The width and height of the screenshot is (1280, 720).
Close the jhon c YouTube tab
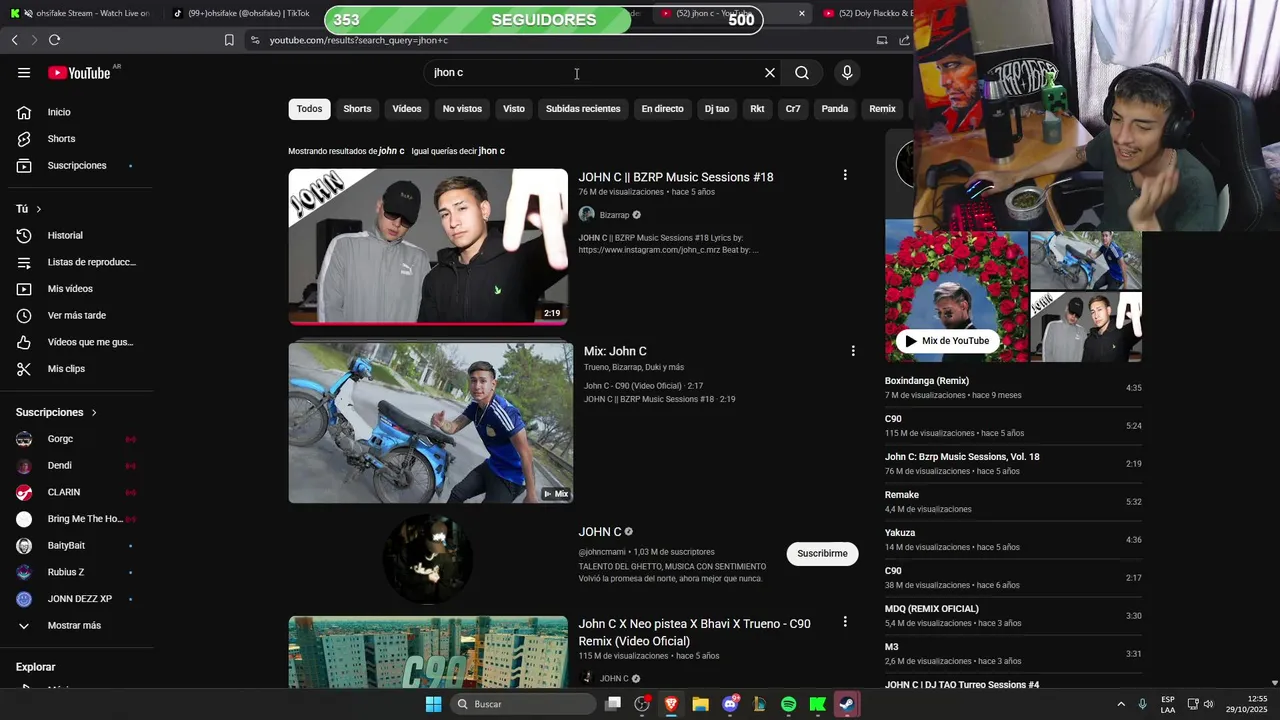click(801, 13)
